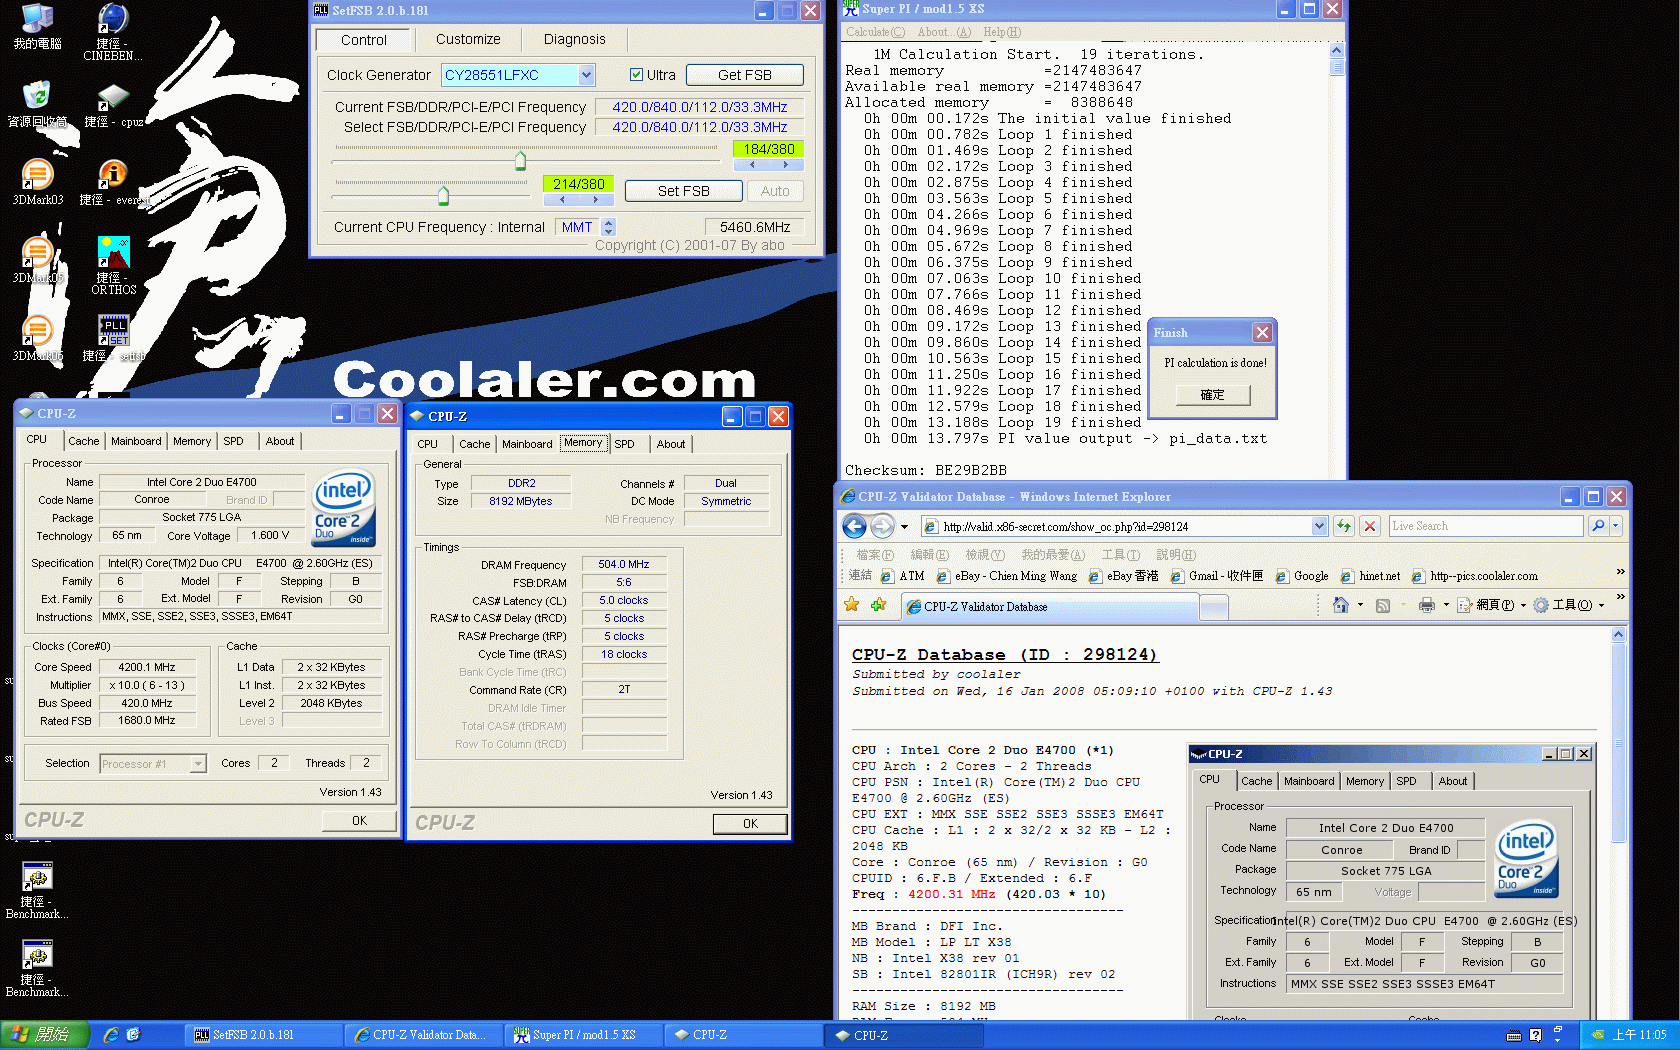Click the IE Print icon

tap(1427, 605)
